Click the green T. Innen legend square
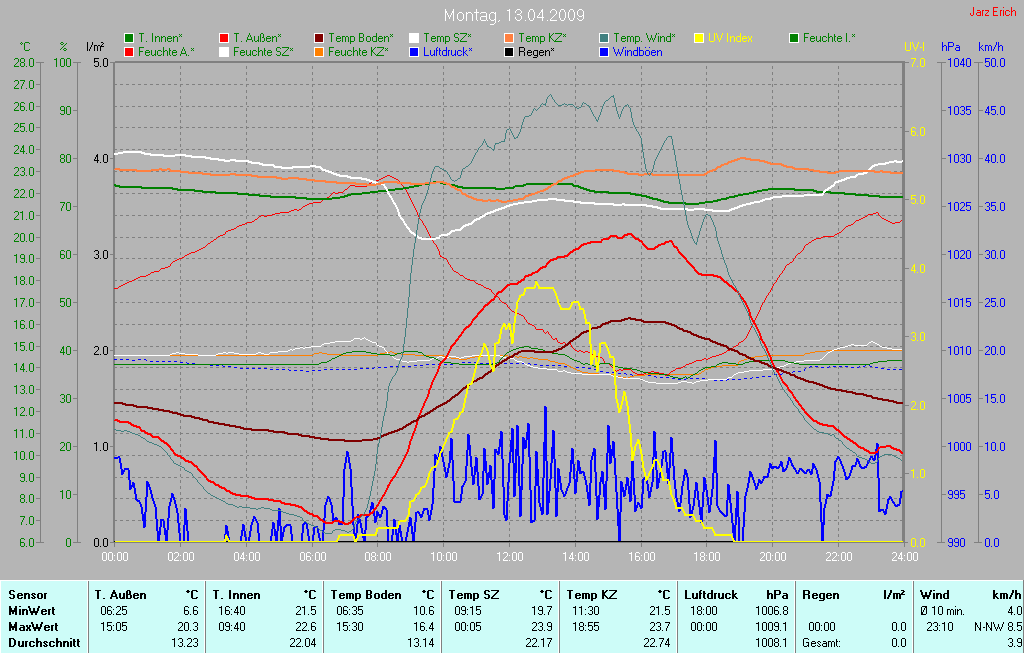Image resolution: width=1024 pixels, height=653 pixels. click(x=129, y=38)
